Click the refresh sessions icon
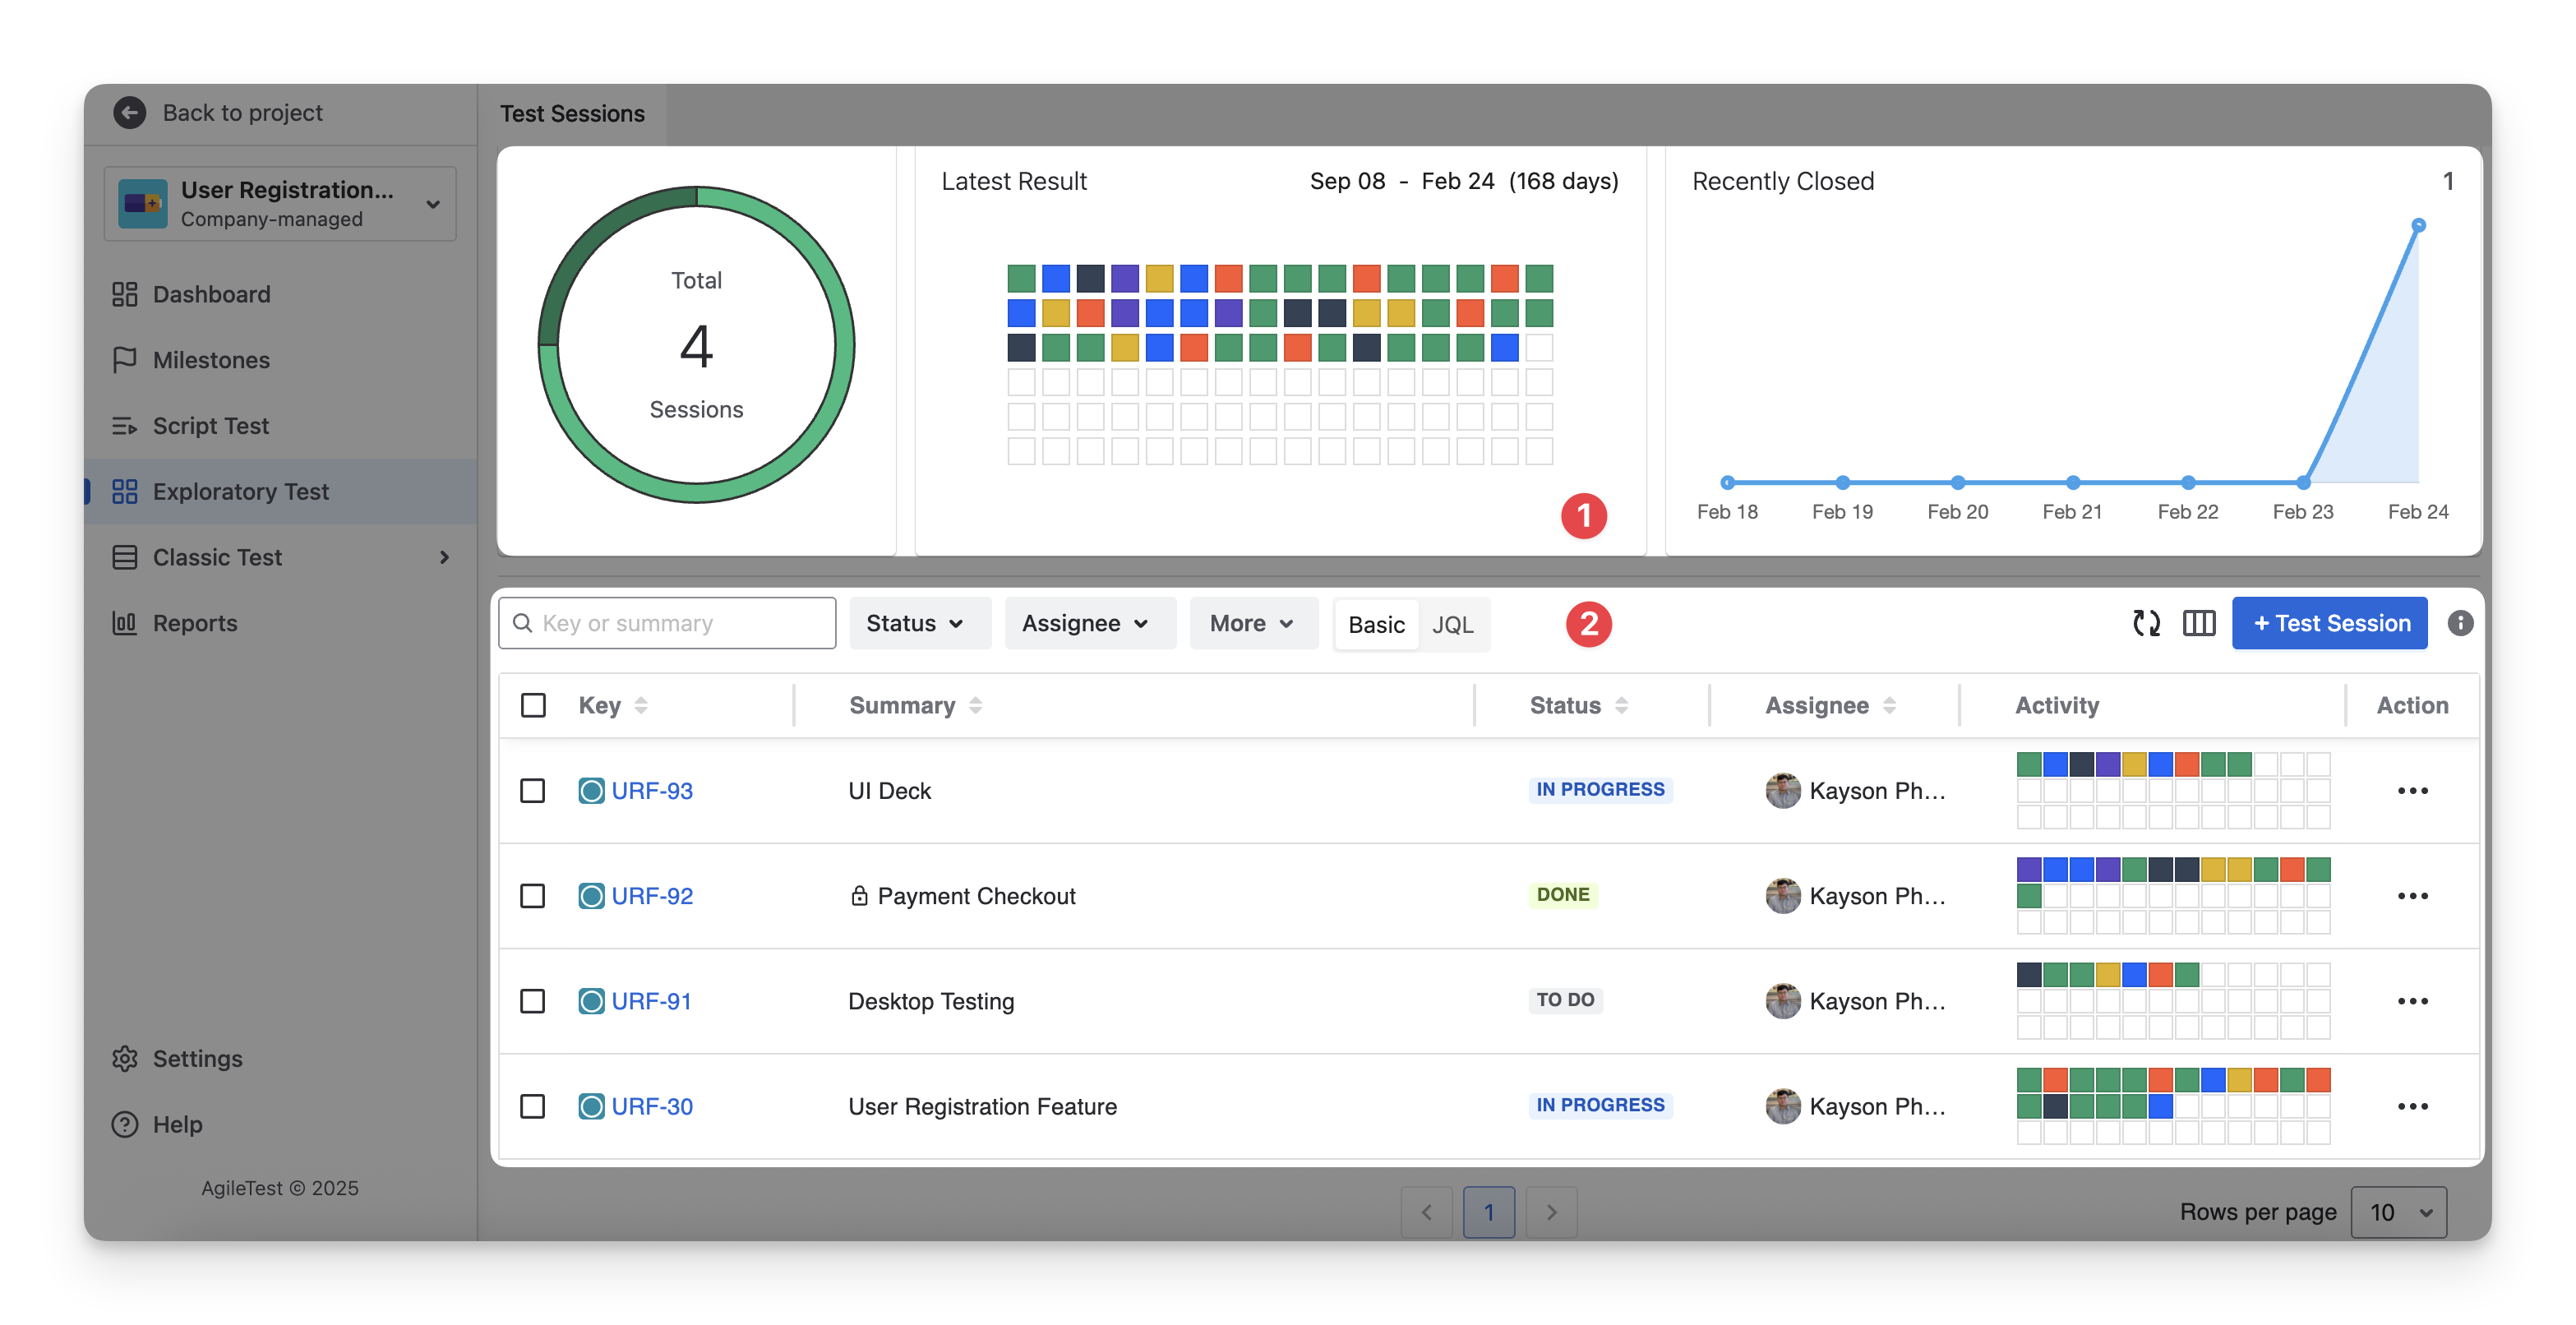Screen dimensions: 2576x1325 tap(2146, 623)
